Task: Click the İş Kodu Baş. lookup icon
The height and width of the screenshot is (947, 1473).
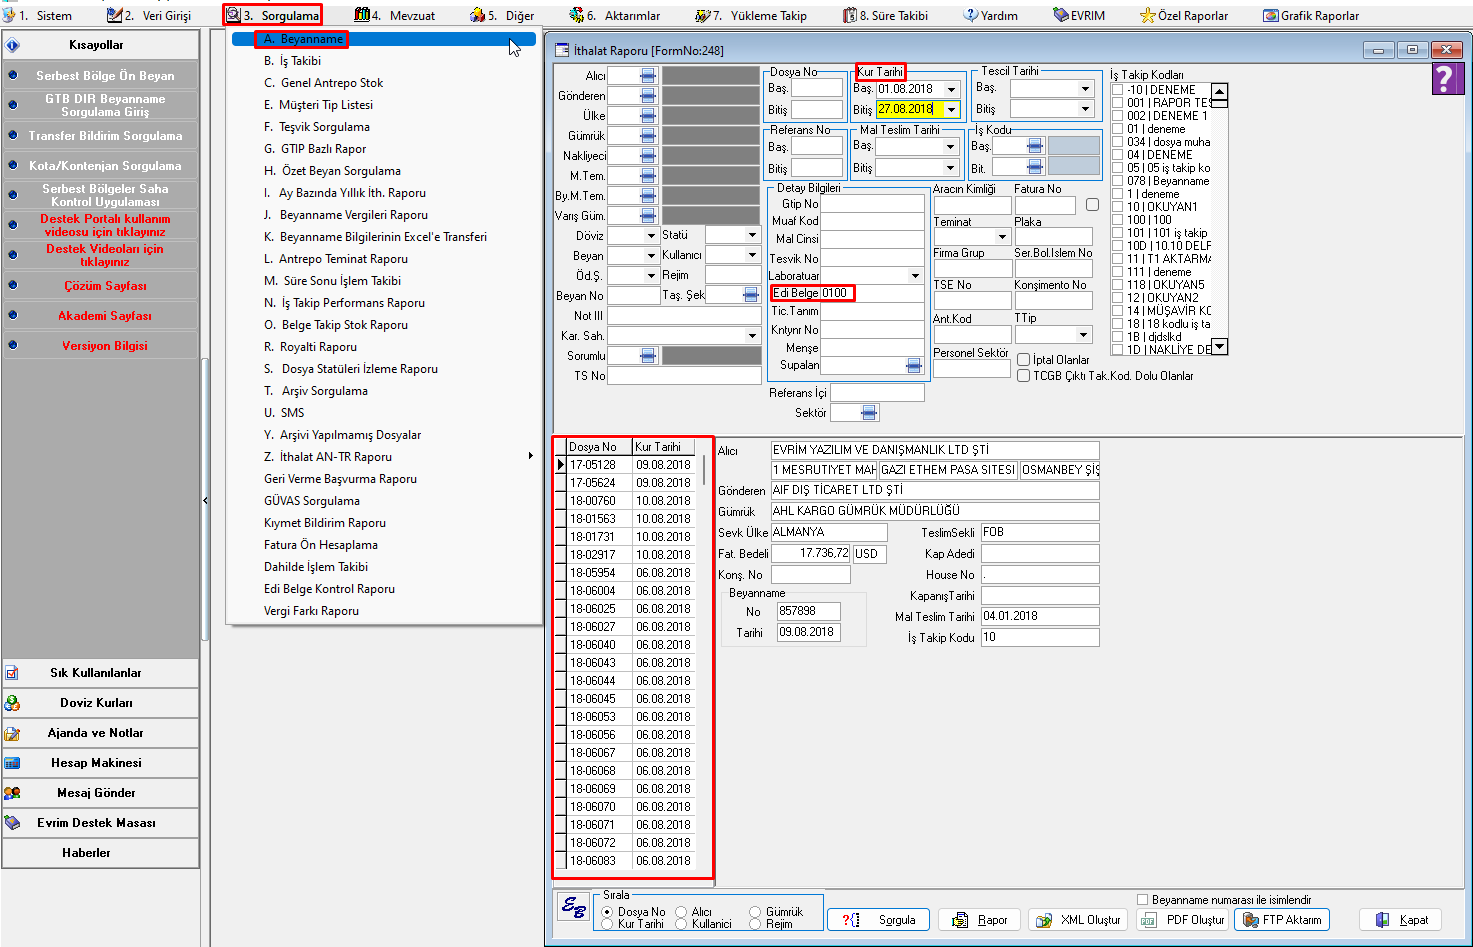Action: click(x=1035, y=146)
